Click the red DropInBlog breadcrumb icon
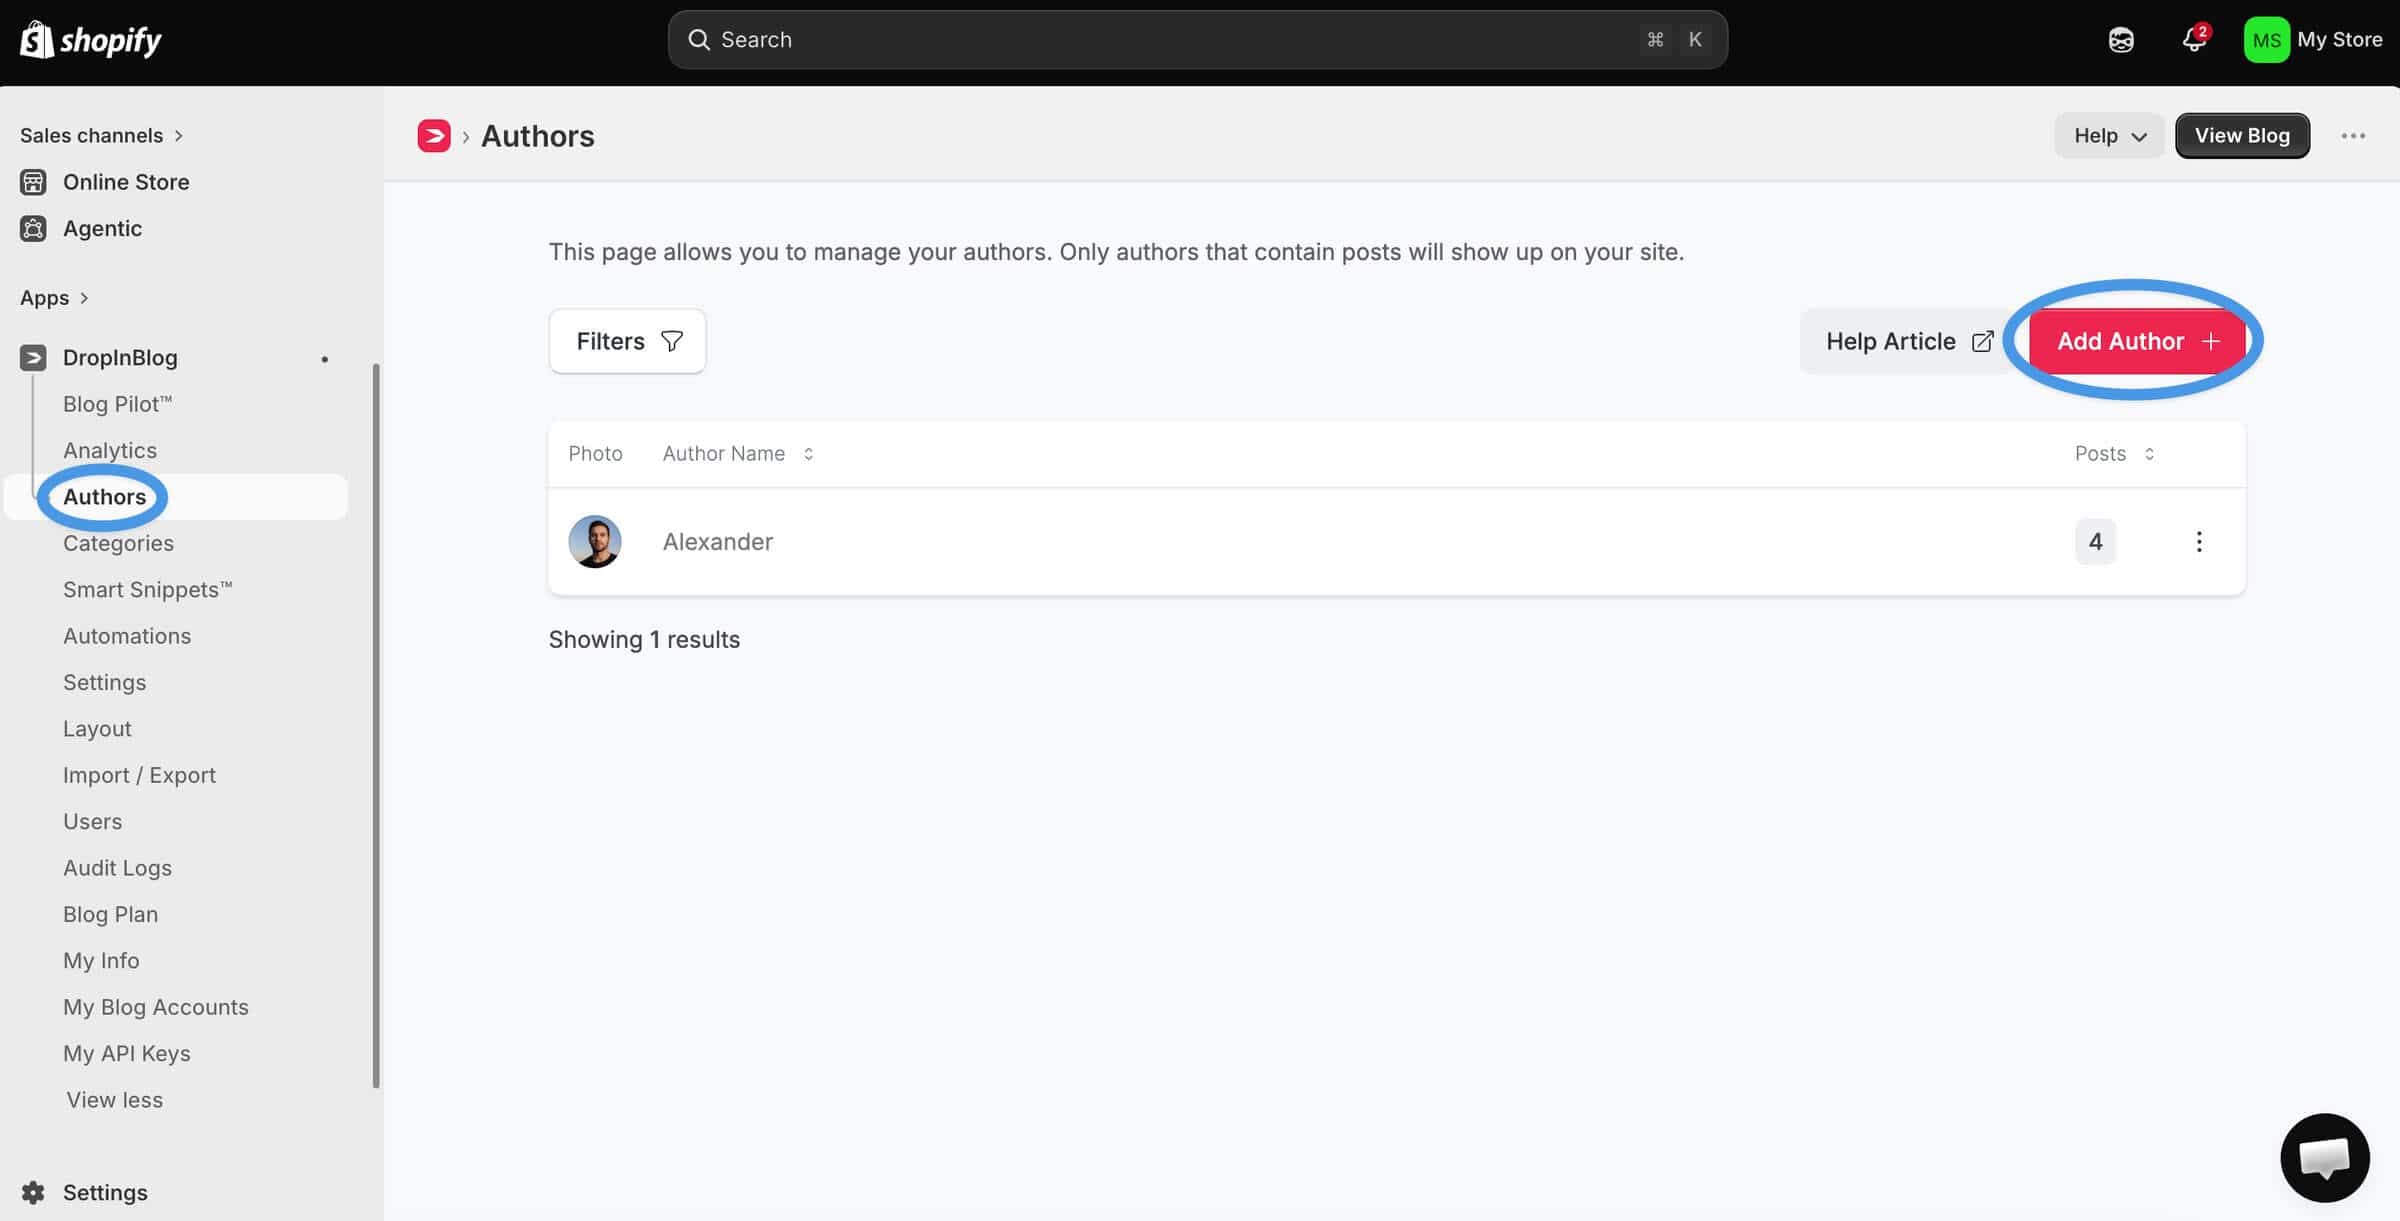 tap(434, 136)
